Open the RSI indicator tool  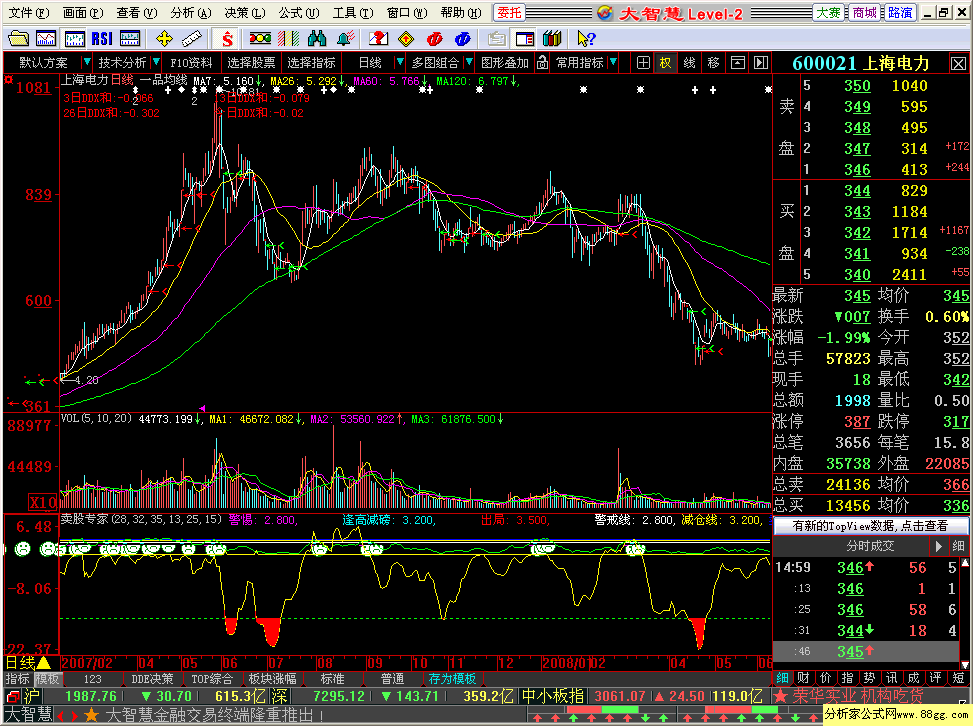click(102, 38)
